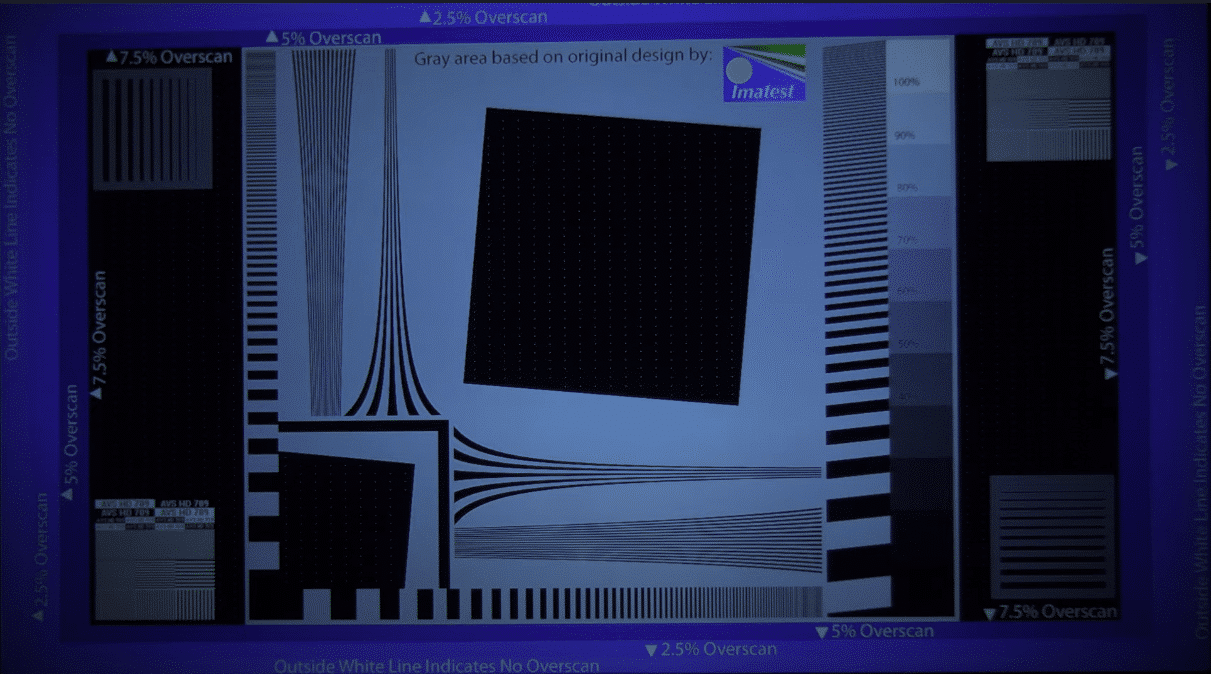Viewport: 1211px width, 674px height.
Task: Click the AVS HD 709 pattern box in the lower-left corner
Action: pos(155,560)
